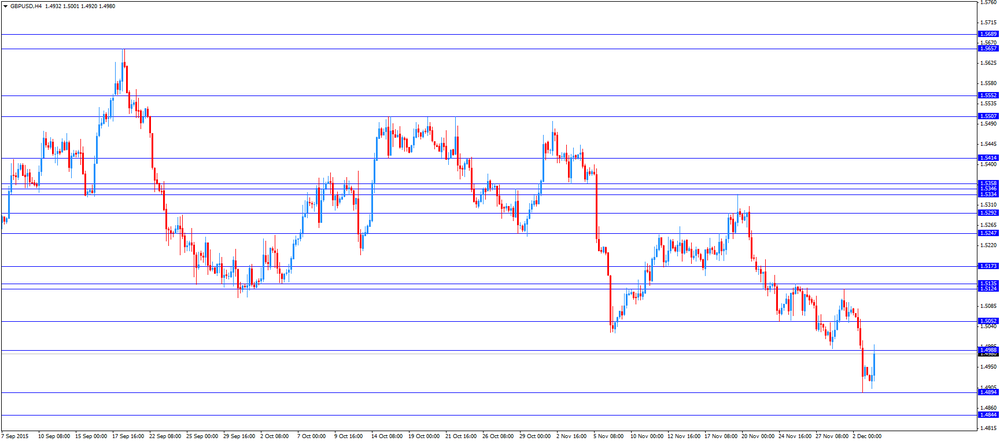Select the 1.5334 price label
1000x441 pixels.
click(987, 194)
